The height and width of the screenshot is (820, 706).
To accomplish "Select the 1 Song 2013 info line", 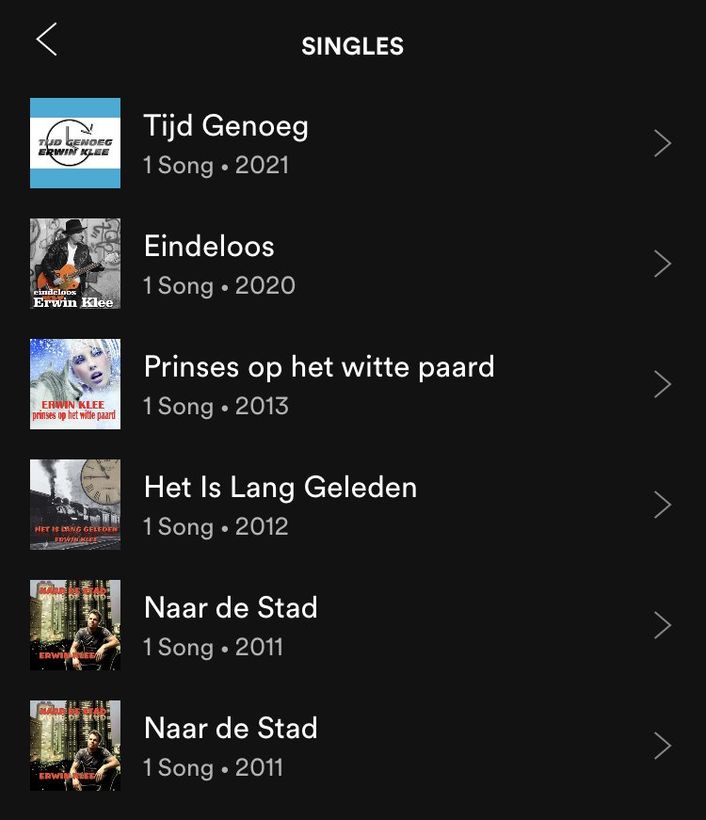I will 216,406.
